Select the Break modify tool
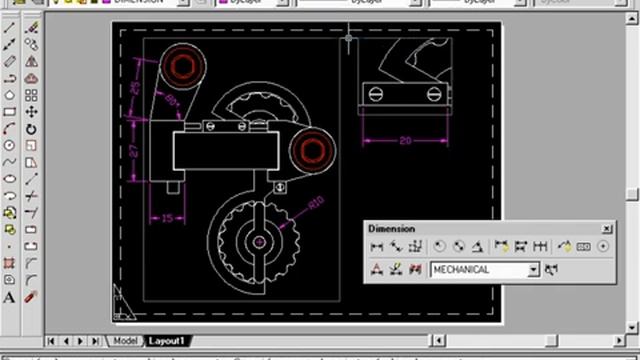The width and height of the screenshot is (640, 360). tap(31, 247)
